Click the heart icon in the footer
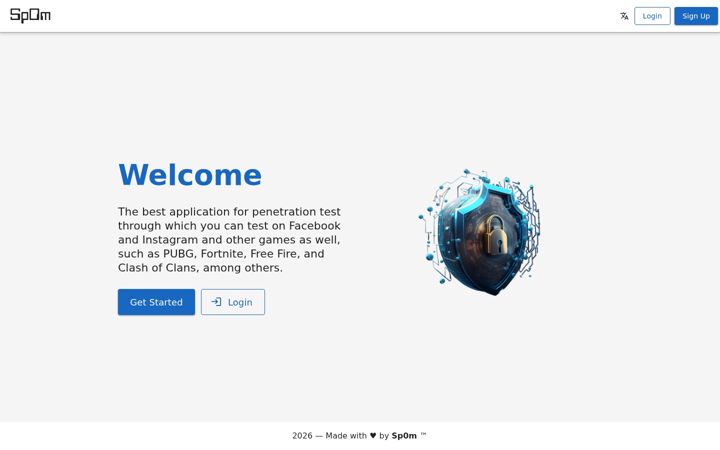The height and width of the screenshot is (450, 720). [x=373, y=435]
